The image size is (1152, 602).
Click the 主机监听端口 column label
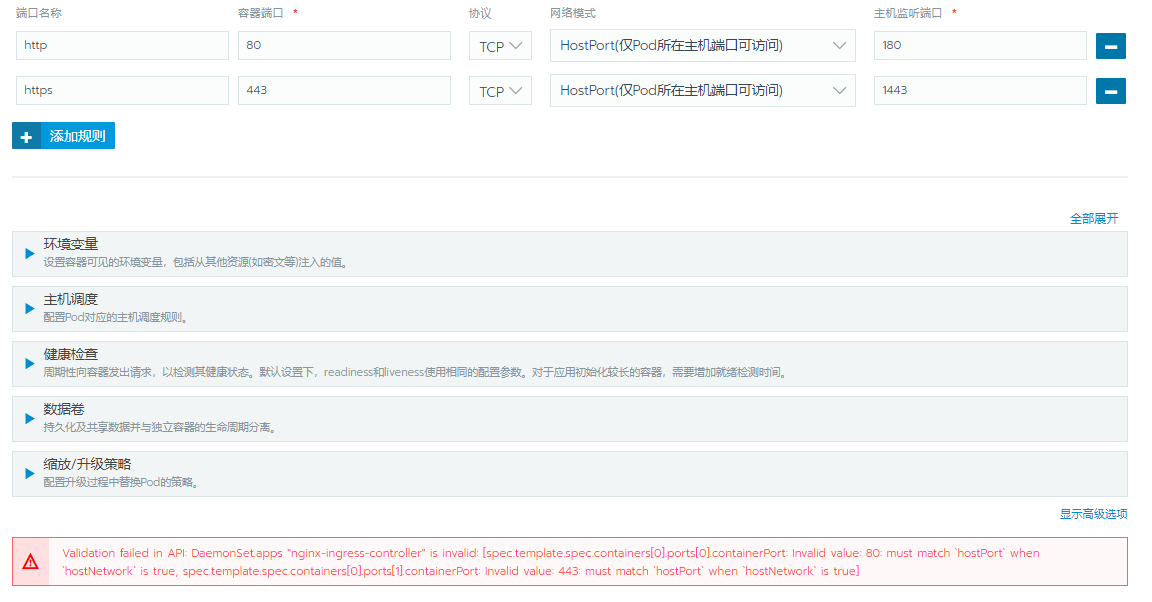tap(908, 13)
